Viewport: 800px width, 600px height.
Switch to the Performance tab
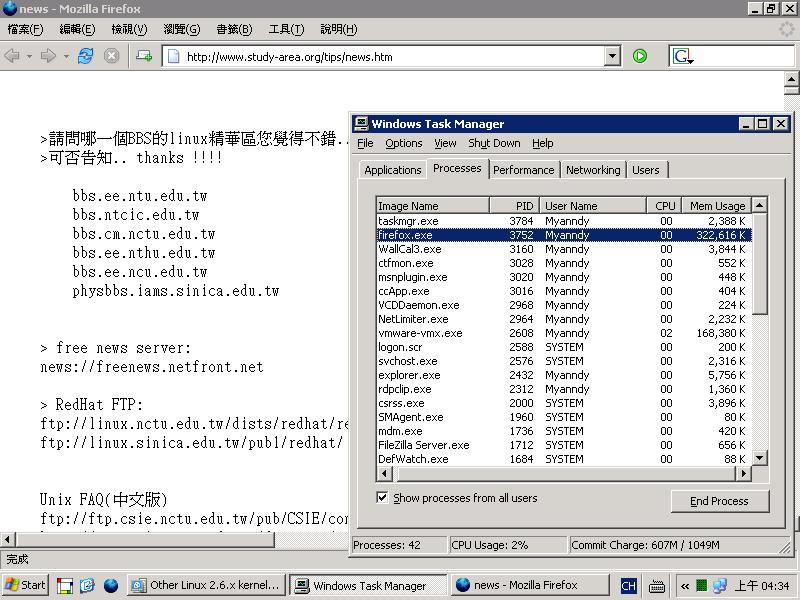523,170
